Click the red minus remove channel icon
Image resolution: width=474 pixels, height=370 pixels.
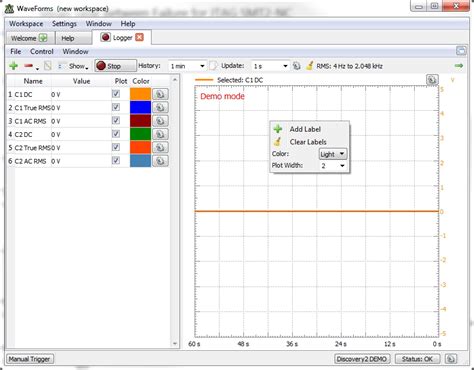(28, 66)
